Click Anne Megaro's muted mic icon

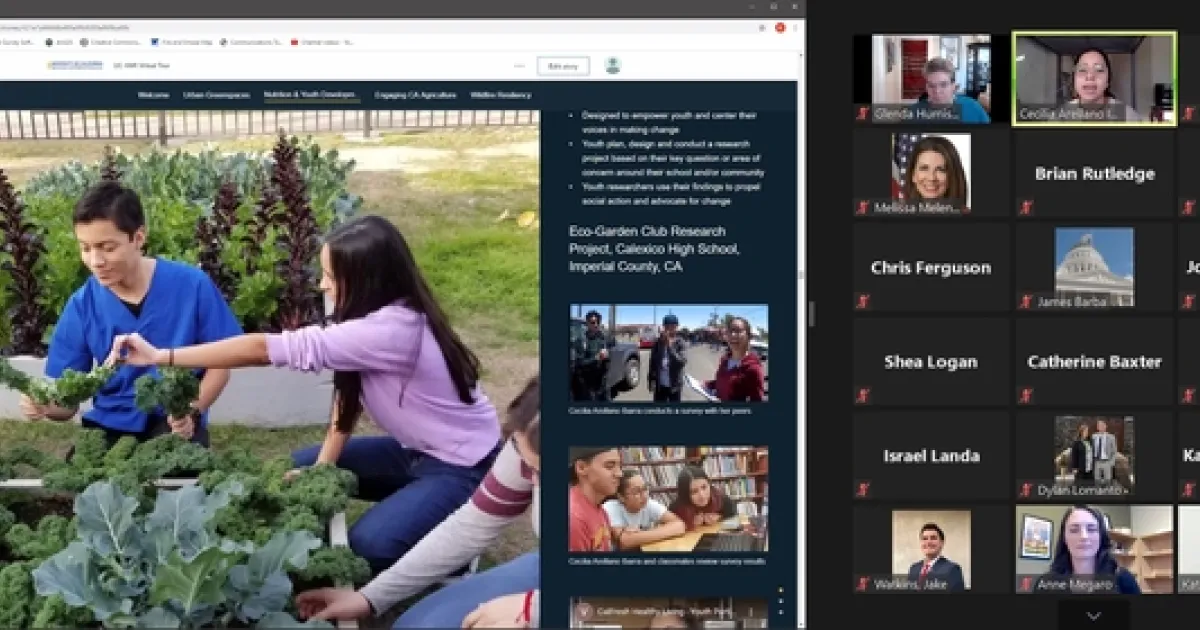pyautogui.click(x=1025, y=584)
